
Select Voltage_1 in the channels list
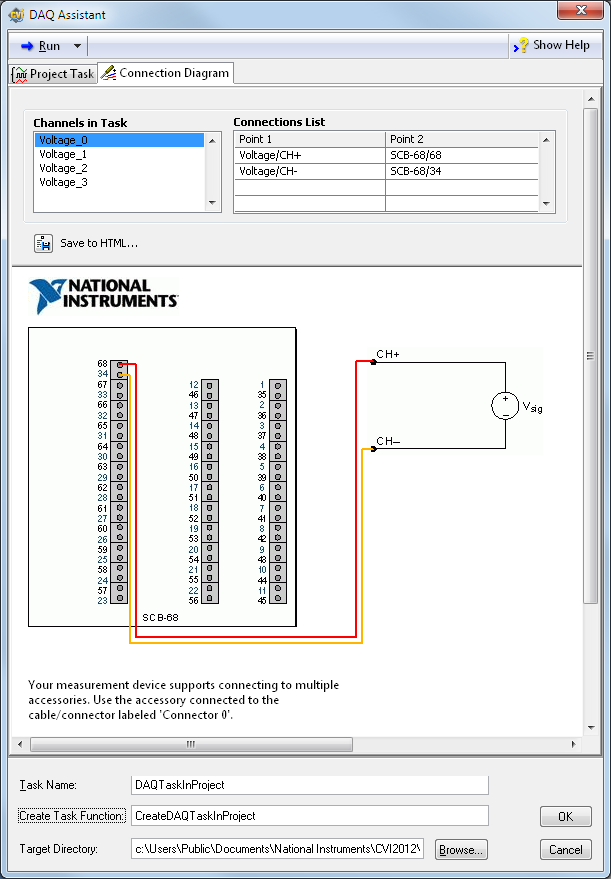63,155
